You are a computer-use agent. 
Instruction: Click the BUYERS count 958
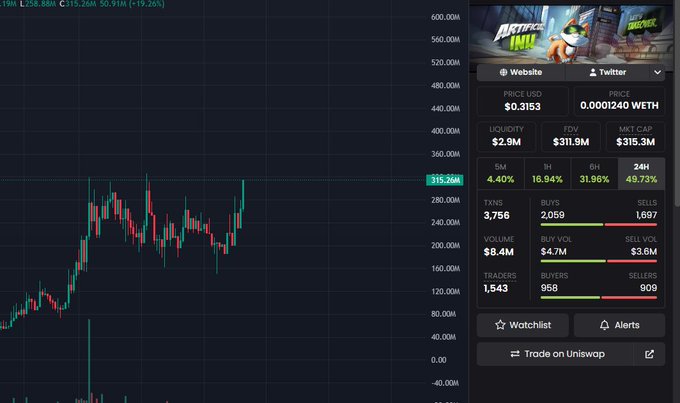coord(549,288)
